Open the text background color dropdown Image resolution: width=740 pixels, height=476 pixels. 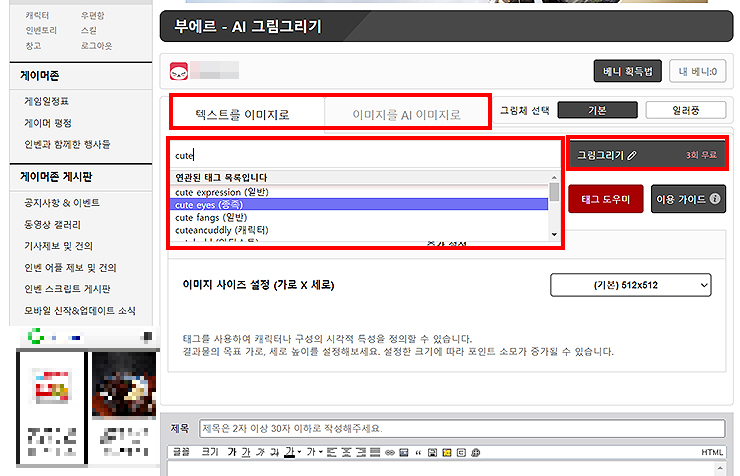(x=314, y=452)
